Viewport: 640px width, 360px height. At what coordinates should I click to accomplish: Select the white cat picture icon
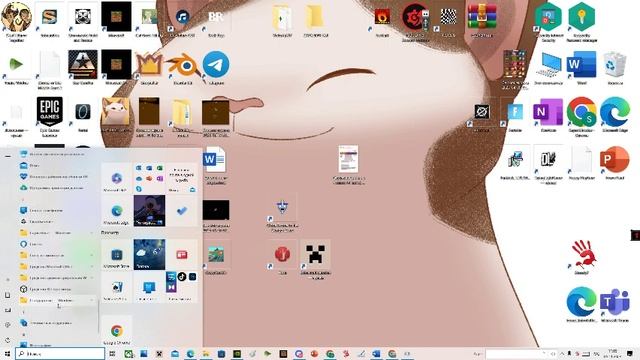click(116, 111)
